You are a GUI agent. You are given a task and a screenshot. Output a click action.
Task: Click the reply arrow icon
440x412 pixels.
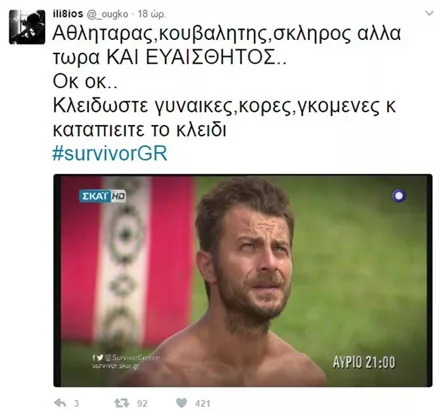click(60, 403)
